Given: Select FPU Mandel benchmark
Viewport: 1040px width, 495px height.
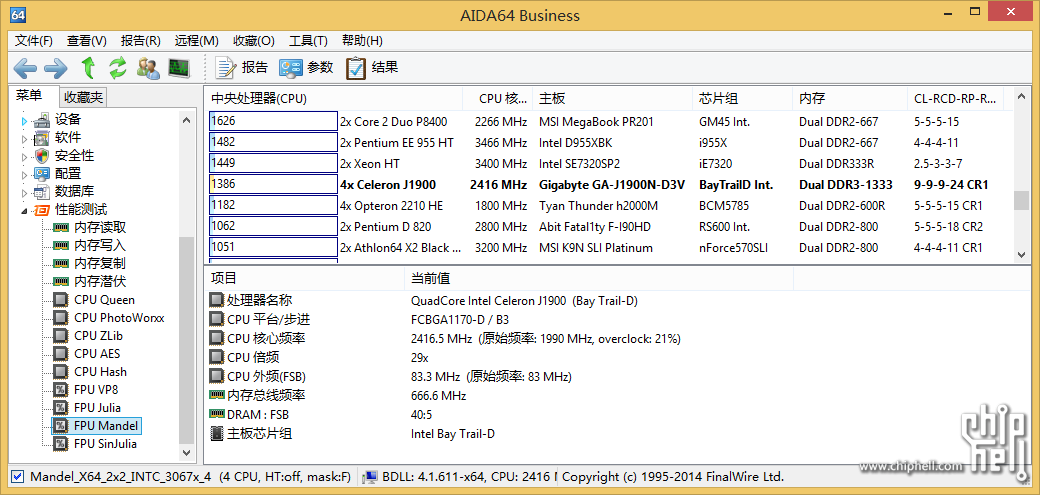Looking at the screenshot, I should pyautogui.click(x=105, y=425).
